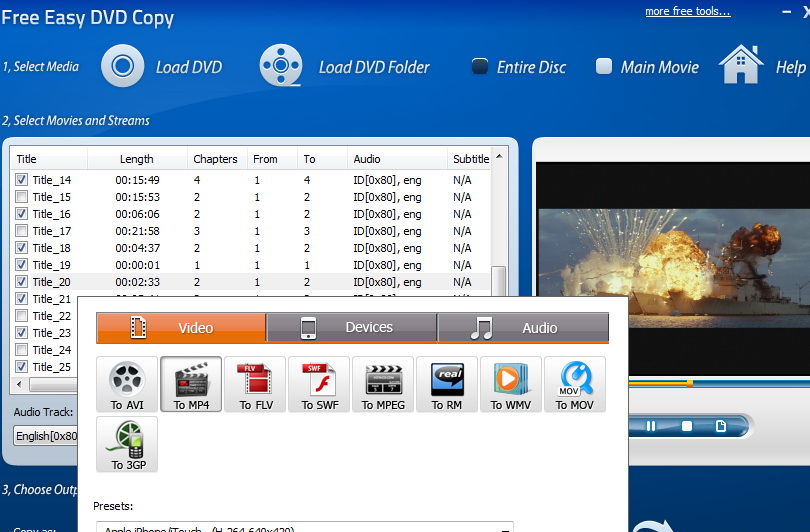Image resolution: width=810 pixels, height=532 pixels.
Task: Click the Help text button
Action: tap(790, 67)
